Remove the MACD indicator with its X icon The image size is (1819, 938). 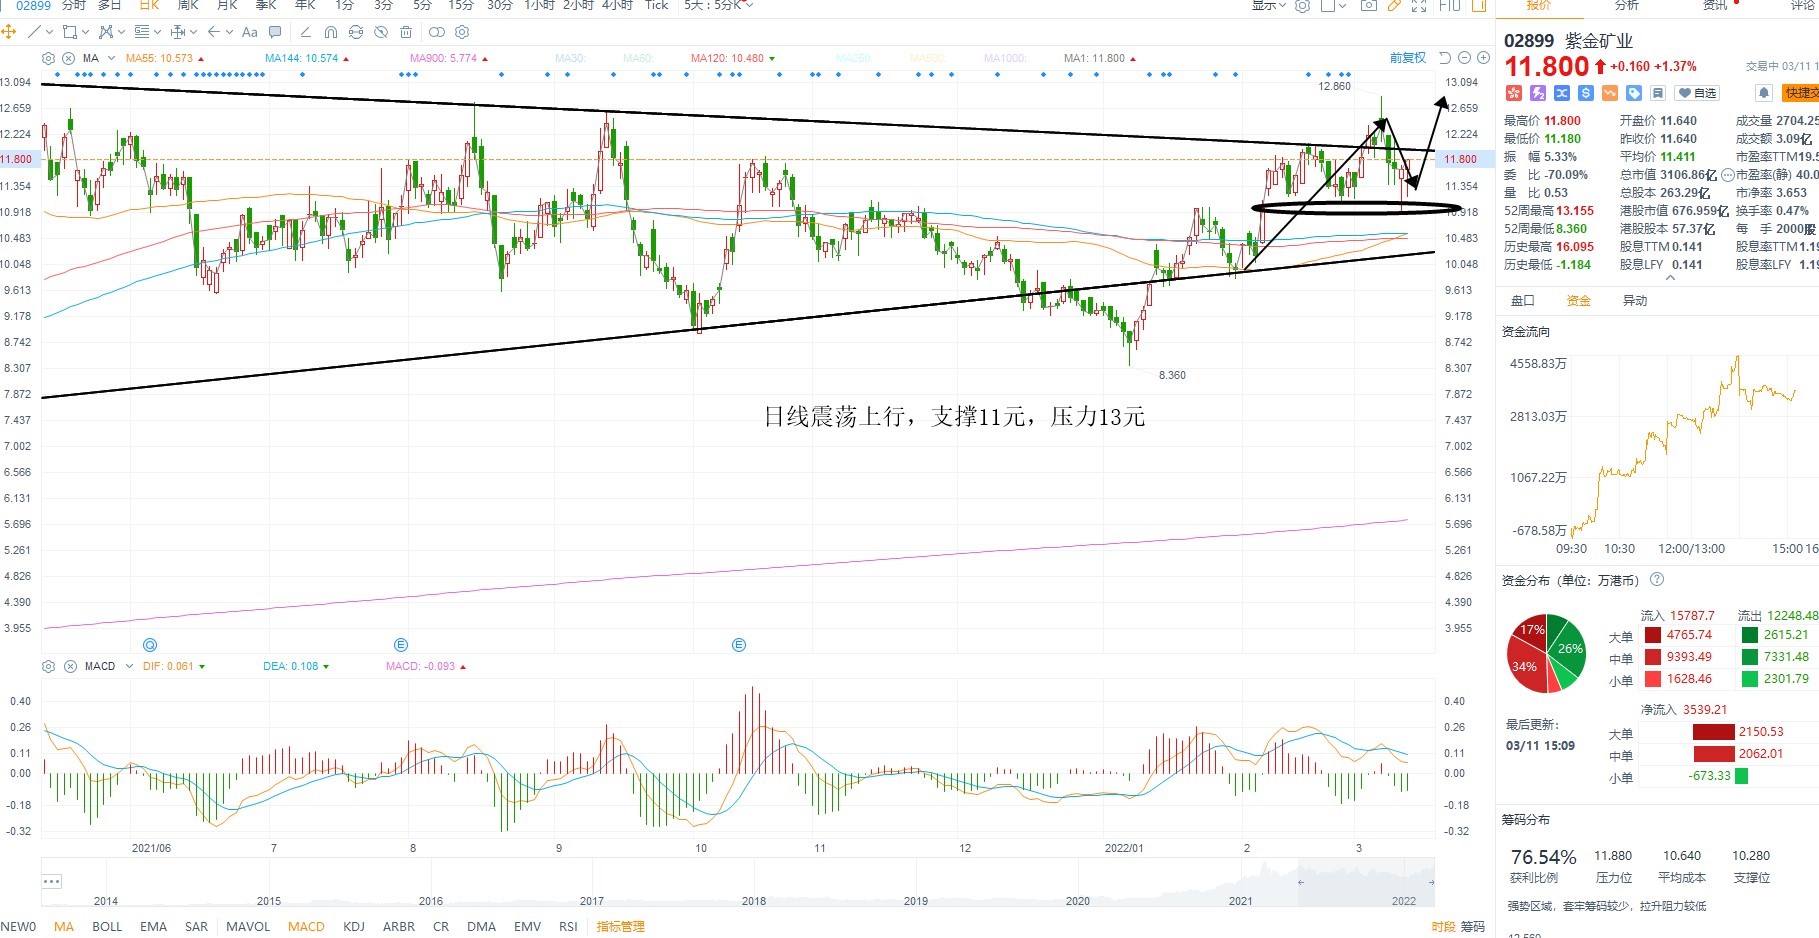pos(70,666)
